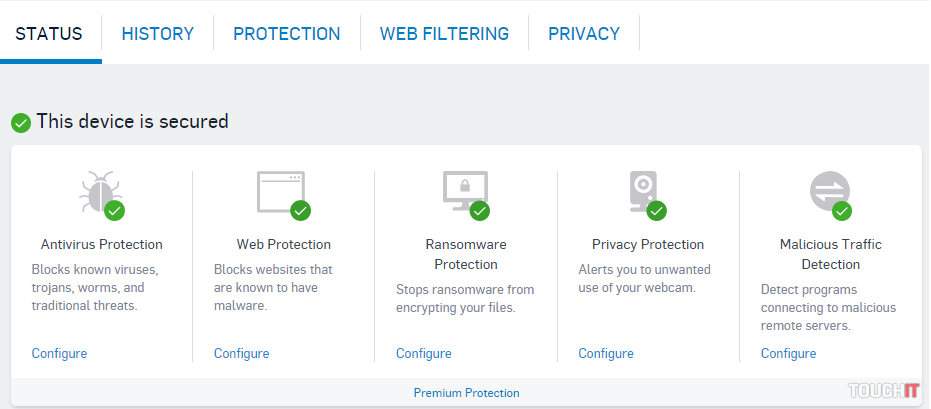Image resolution: width=931 pixels, height=409 pixels.
Task: Select the Status tab
Action: 49,33
